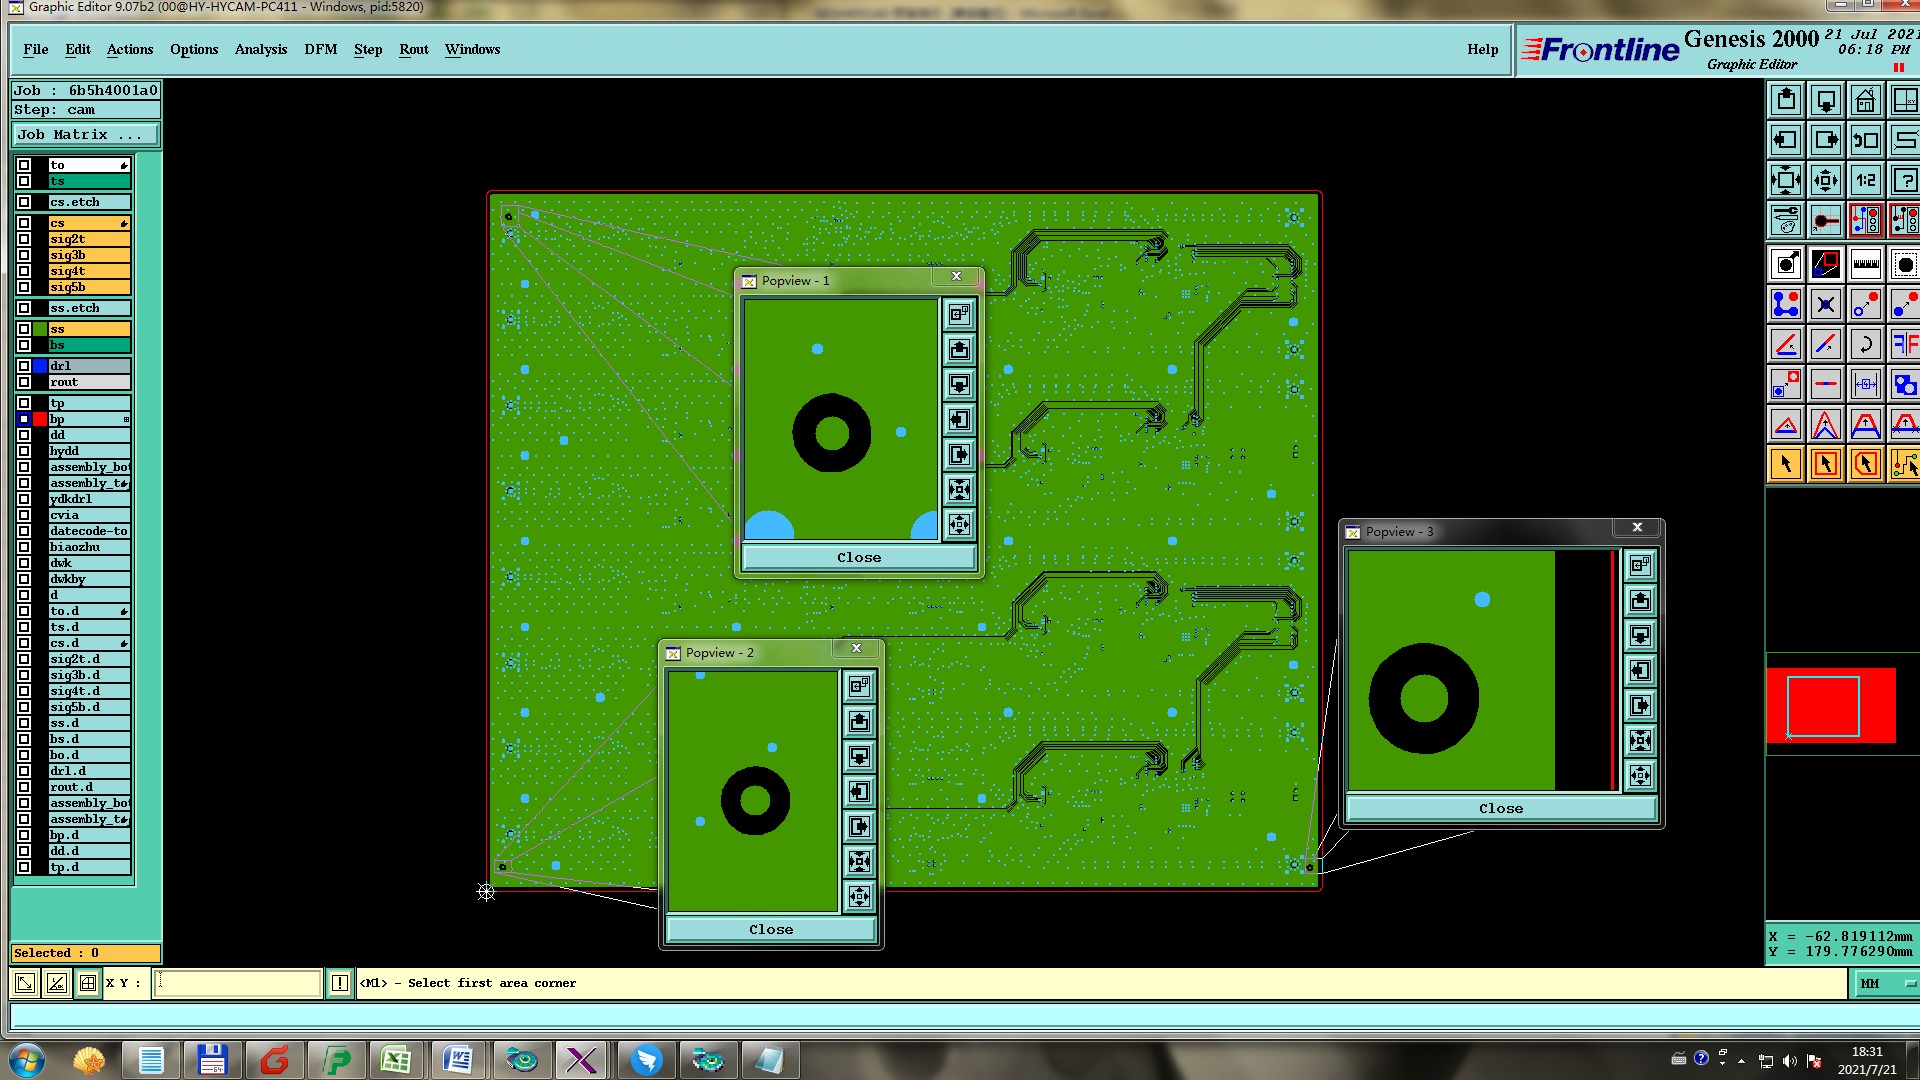1920x1080 pixels.
Task: Click the Home view icon
Action: tap(1865, 100)
